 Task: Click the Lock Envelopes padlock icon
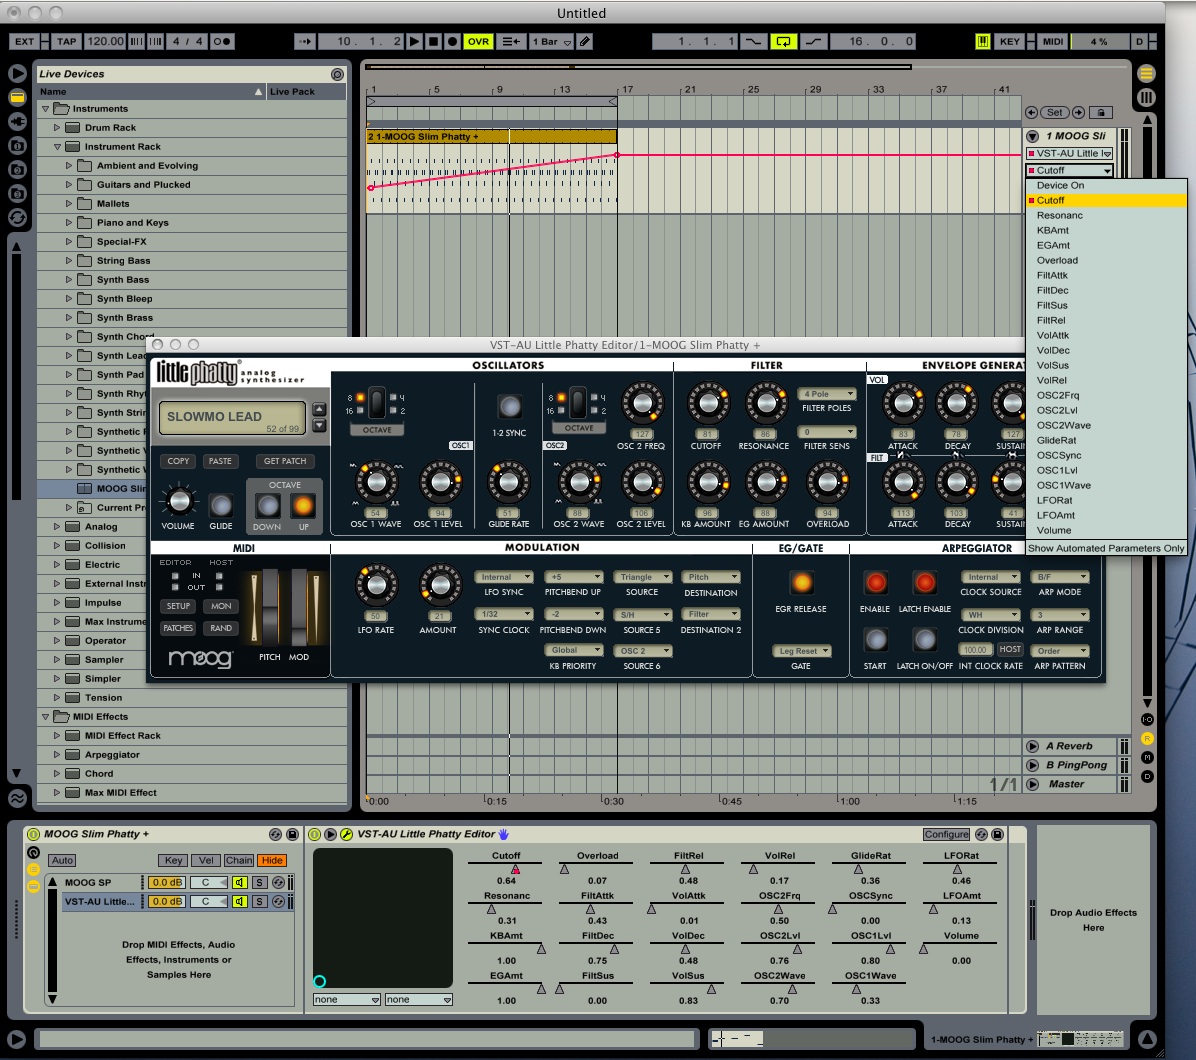coord(1100,113)
